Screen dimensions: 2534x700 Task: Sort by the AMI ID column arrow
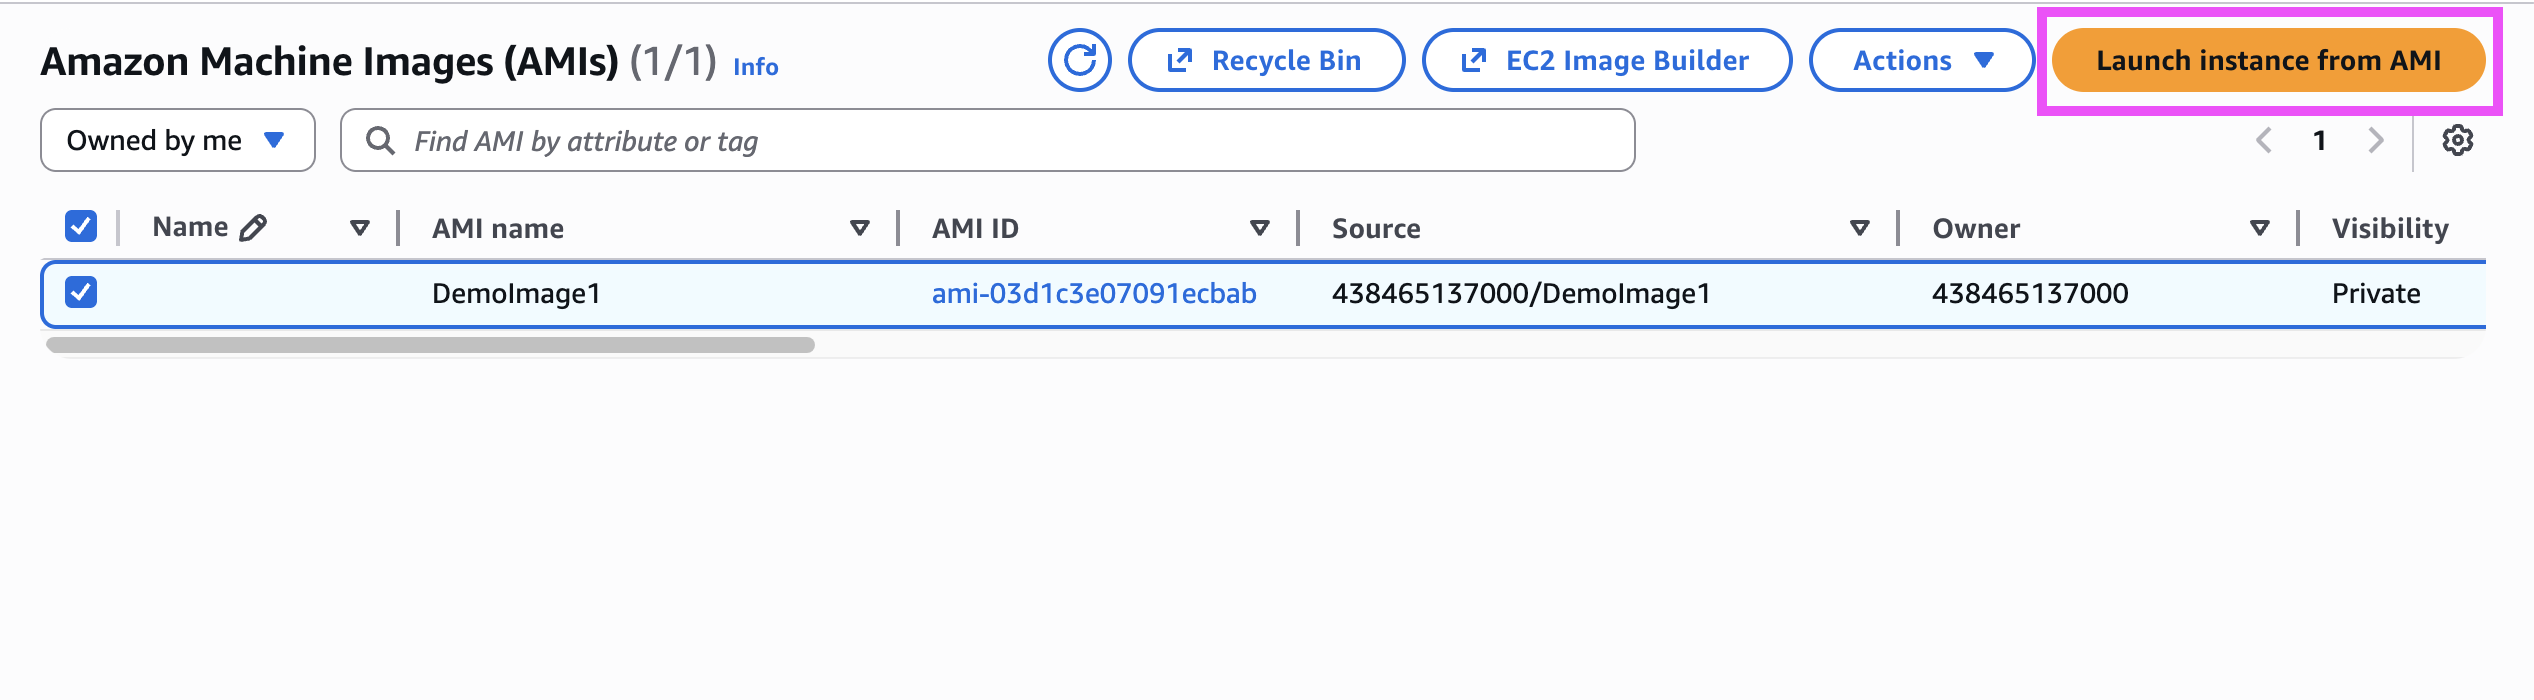(1260, 228)
